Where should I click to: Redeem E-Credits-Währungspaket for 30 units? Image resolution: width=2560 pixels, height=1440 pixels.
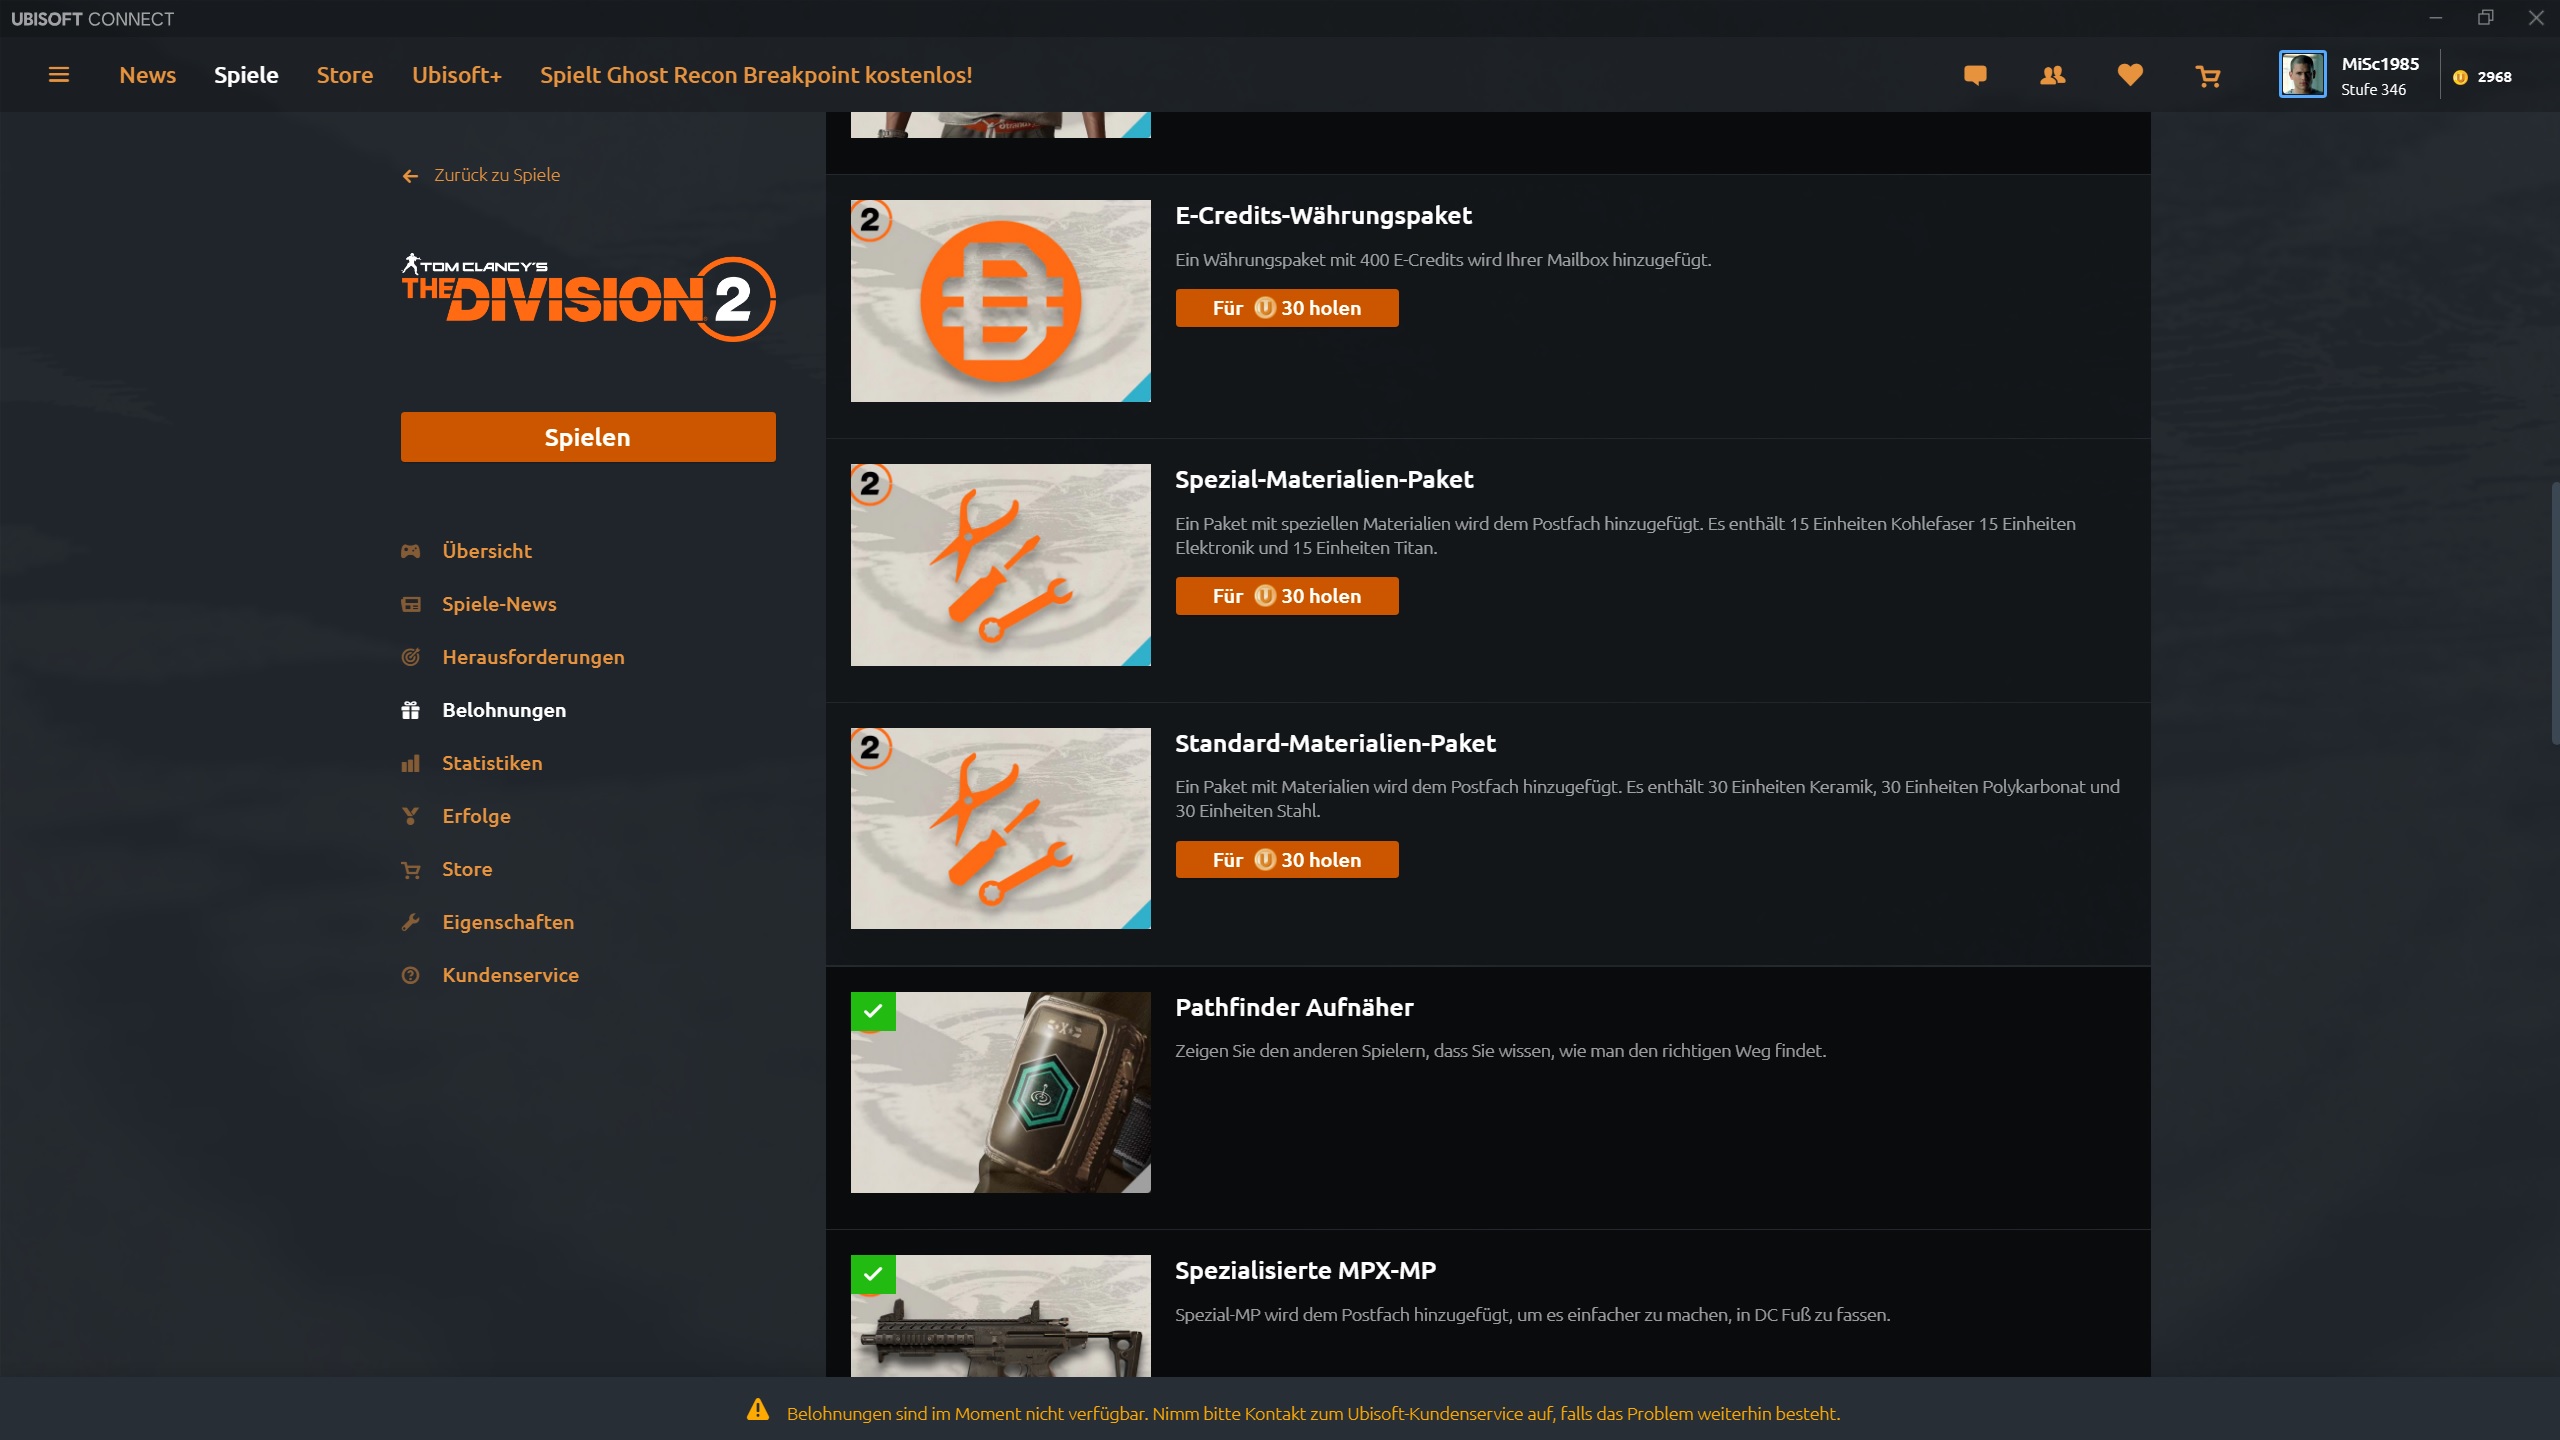[x=1286, y=308]
